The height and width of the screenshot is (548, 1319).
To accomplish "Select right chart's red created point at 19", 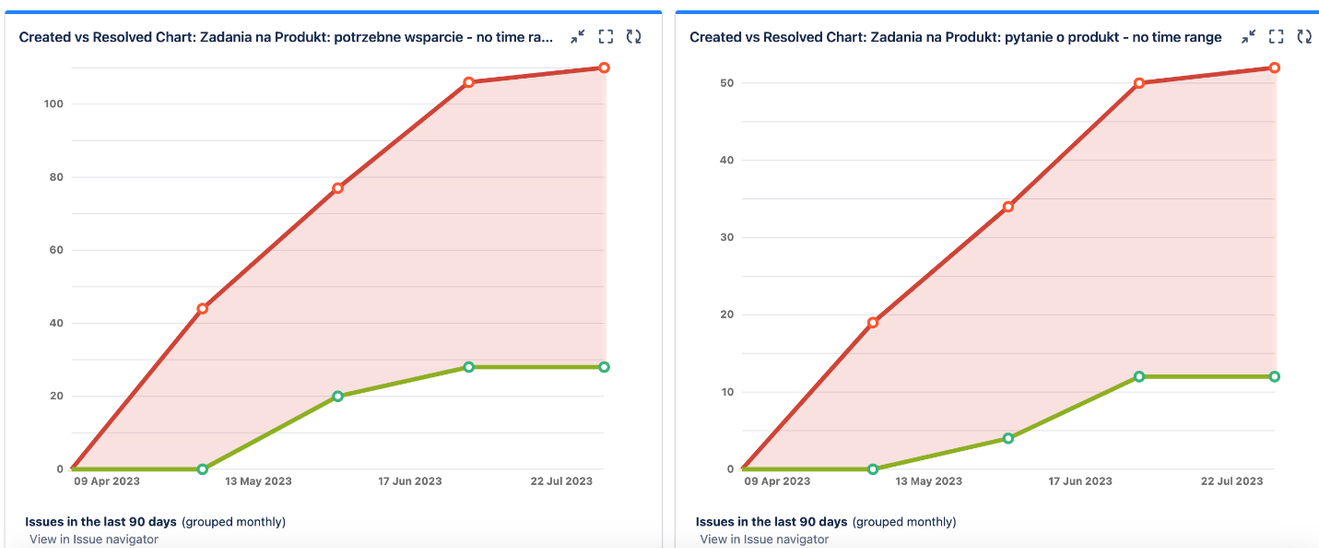I will (873, 323).
